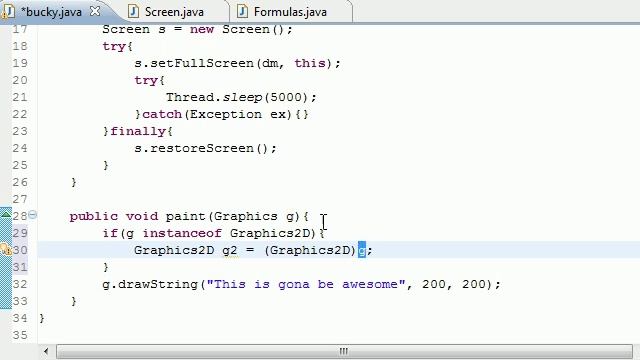Click 's.setFullScreen(dm, this);' on line 19
The width and height of the screenshot is (640, 360).
[237, 63]
